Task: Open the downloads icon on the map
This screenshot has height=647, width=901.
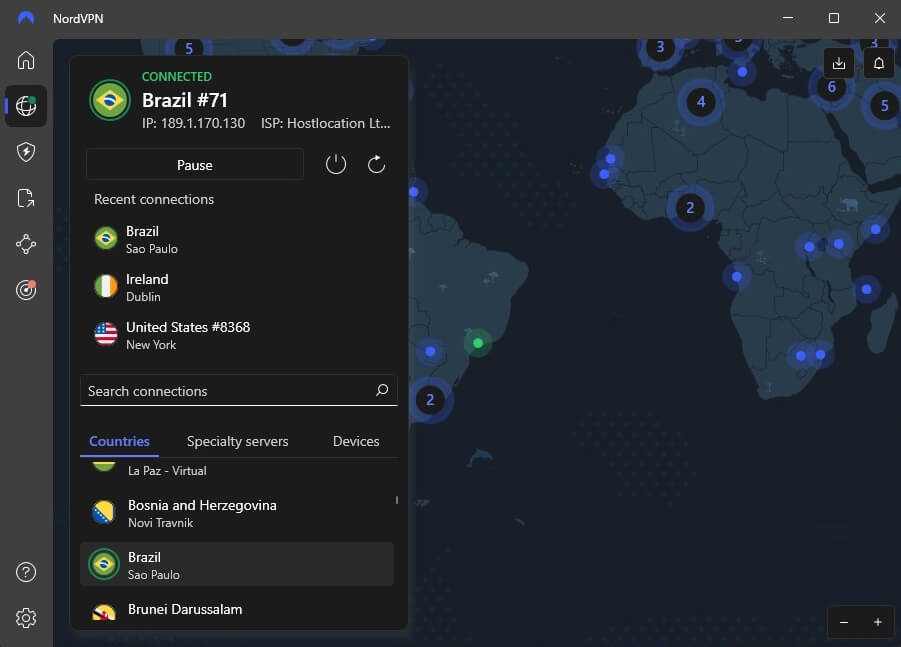Action: pyautogui.click(x=838, y=62)
